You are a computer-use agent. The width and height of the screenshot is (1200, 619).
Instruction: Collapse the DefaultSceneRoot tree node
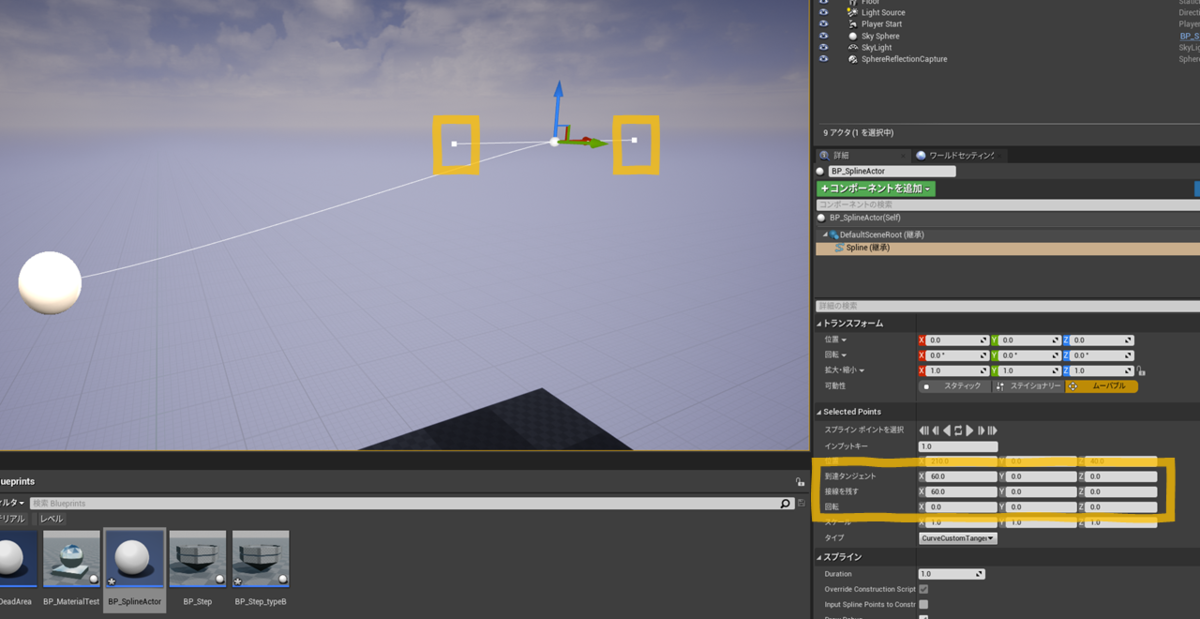click(x=825, y=235)
